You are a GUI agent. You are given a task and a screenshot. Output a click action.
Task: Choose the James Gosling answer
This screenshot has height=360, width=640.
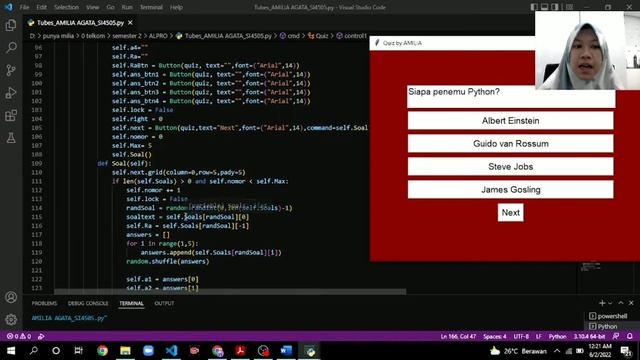[511, 190]
